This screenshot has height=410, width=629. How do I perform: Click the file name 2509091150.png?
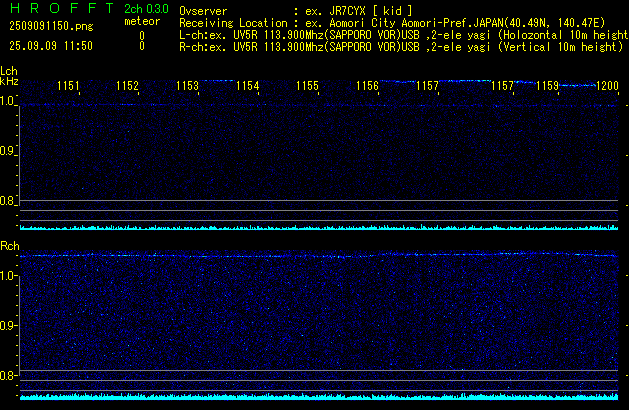pos(51,26)
